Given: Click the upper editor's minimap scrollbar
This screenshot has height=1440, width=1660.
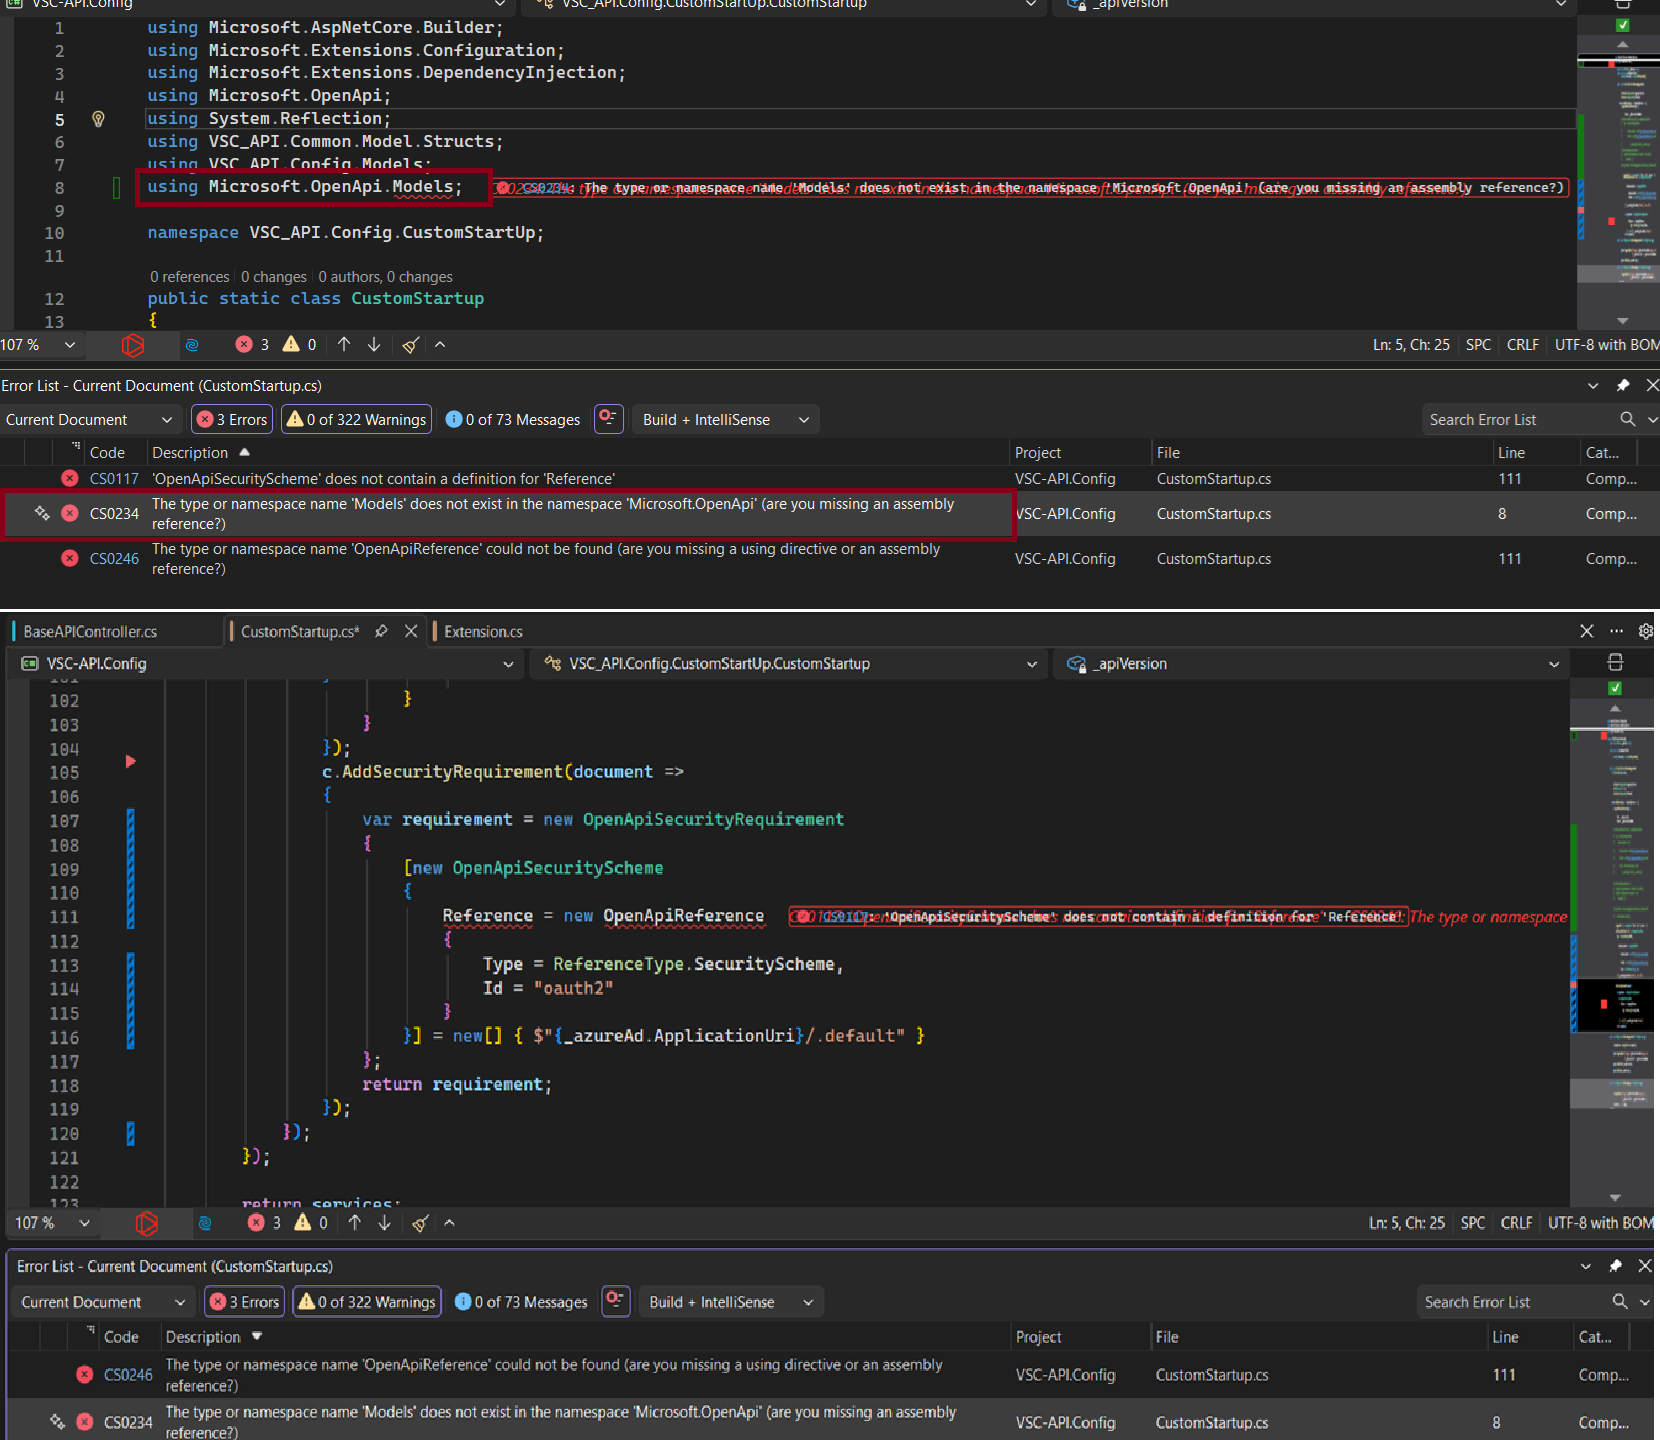Looking at the screenshot, I should (1619, 185).
